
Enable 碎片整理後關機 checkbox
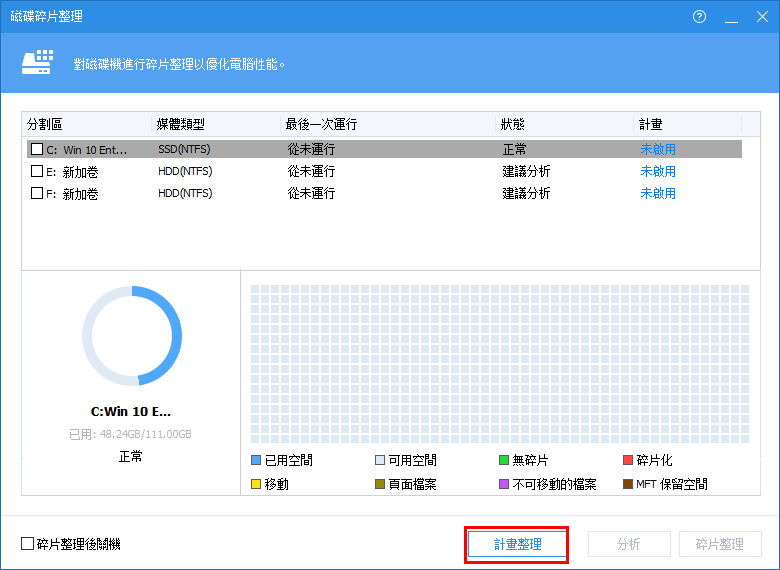(x=27, y=544)
